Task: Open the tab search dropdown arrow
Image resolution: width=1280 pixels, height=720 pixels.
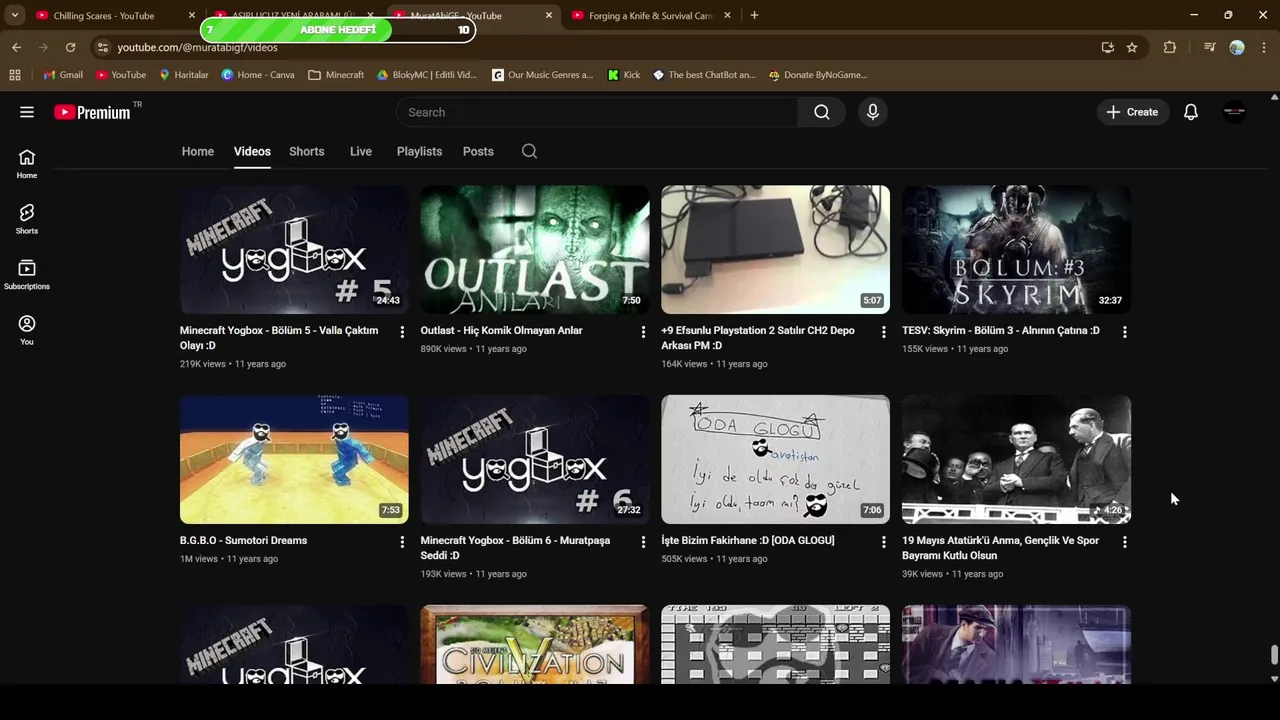Action: coord(14,16)
